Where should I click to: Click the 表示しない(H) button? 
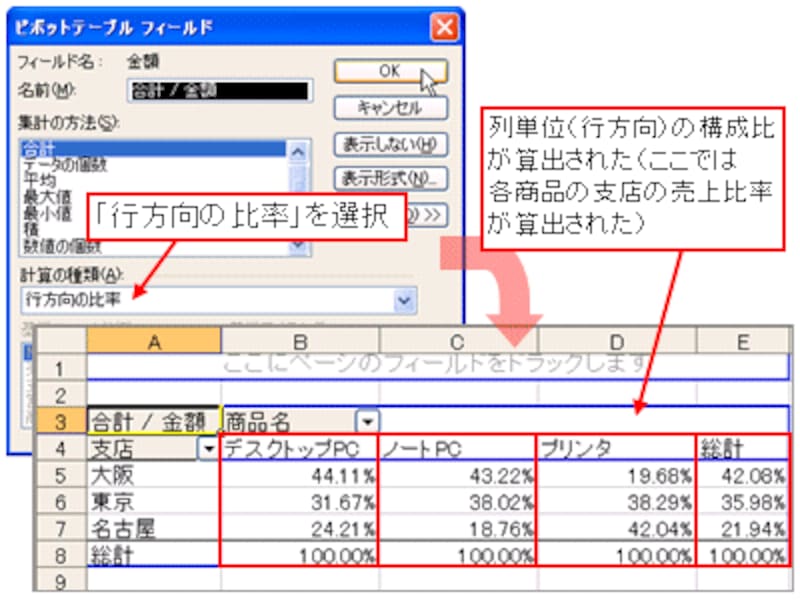click(390, 144)
